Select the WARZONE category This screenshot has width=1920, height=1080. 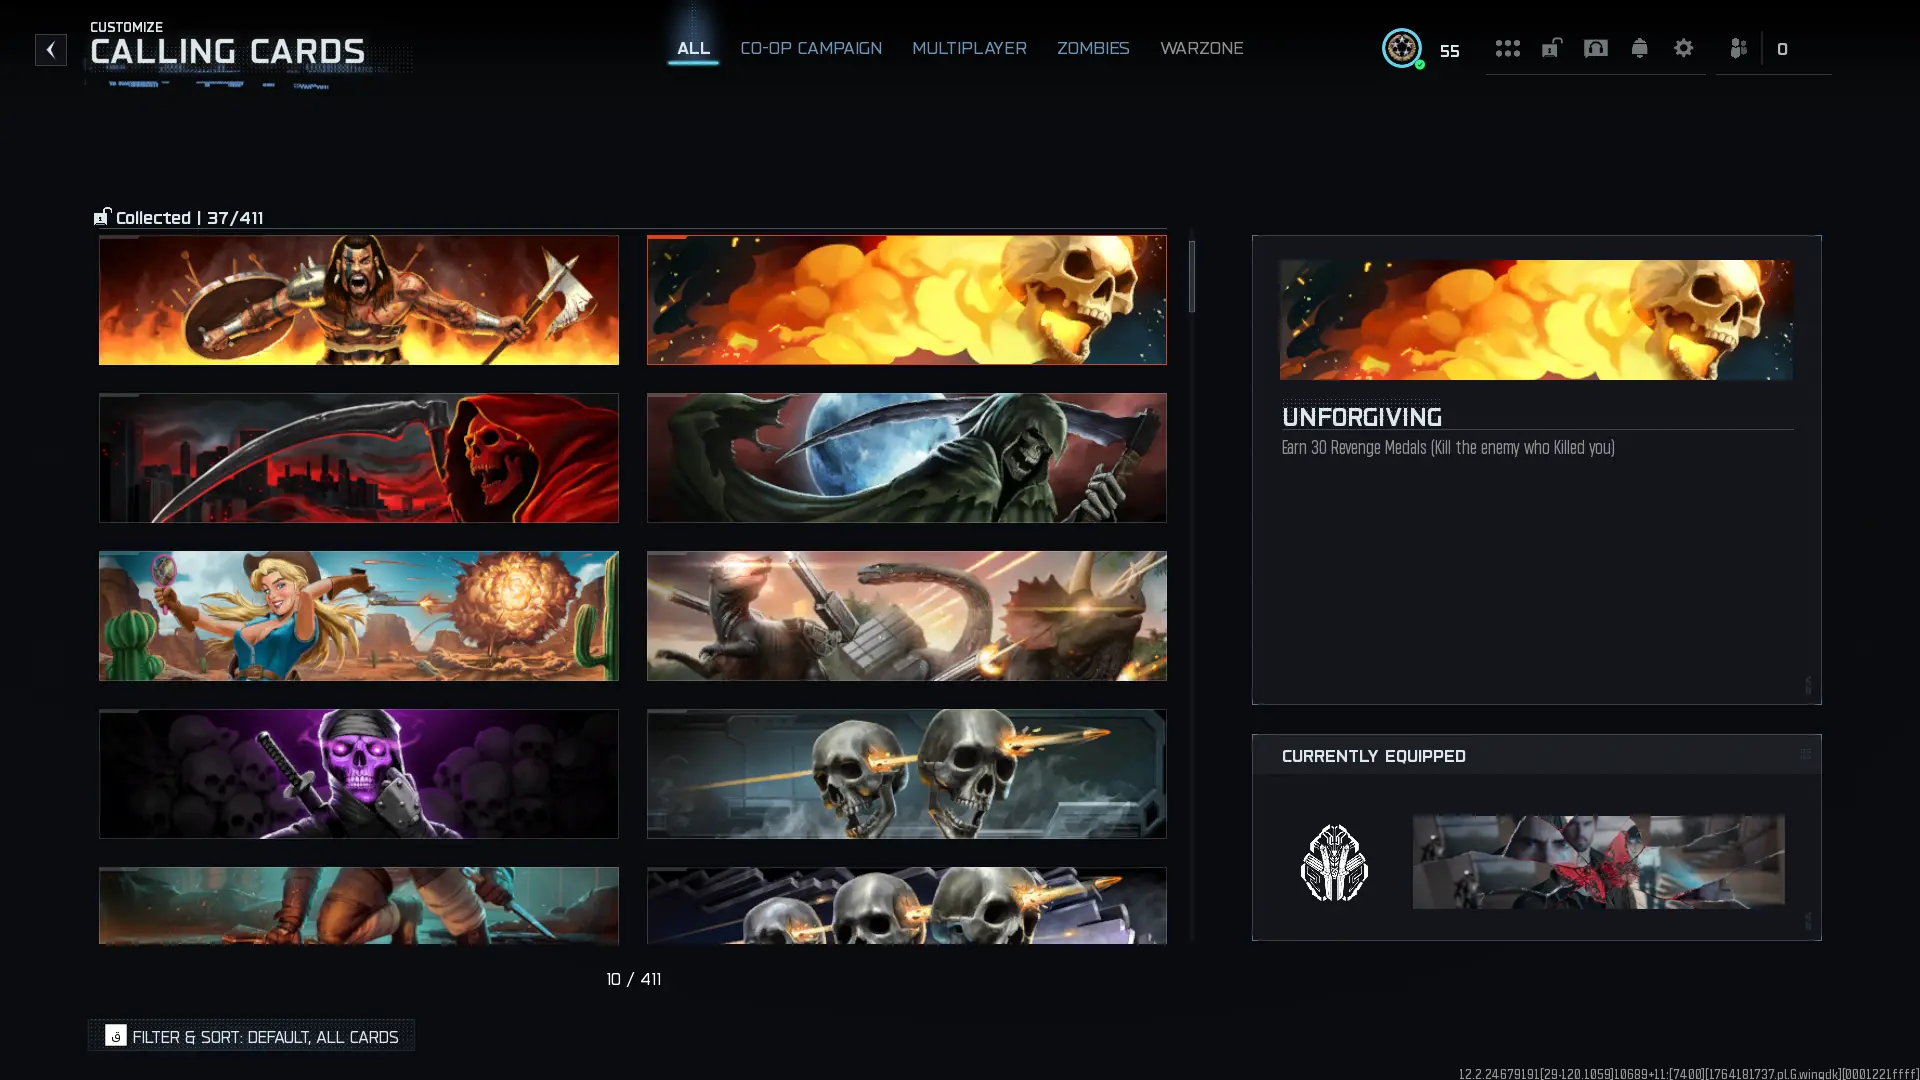[x=1201, y=48]
